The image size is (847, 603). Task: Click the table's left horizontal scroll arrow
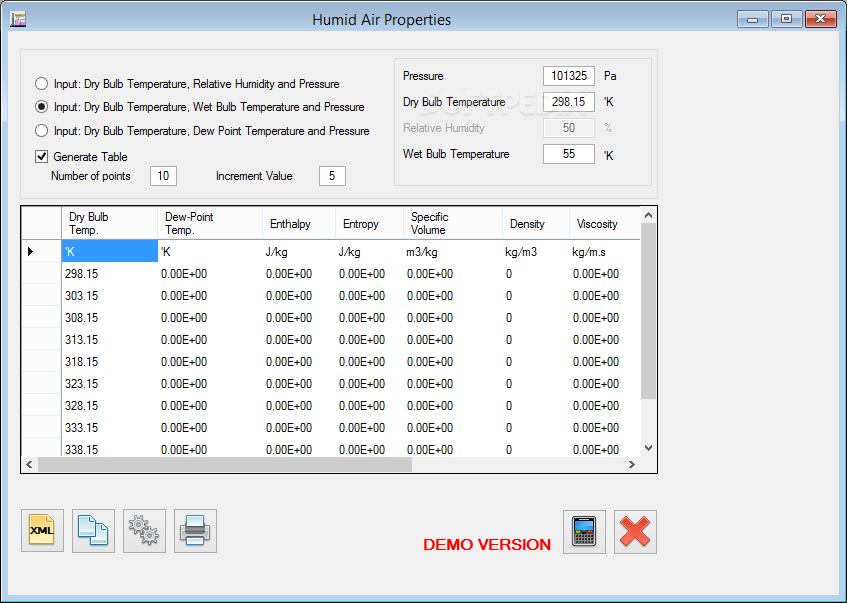(29, 465)
